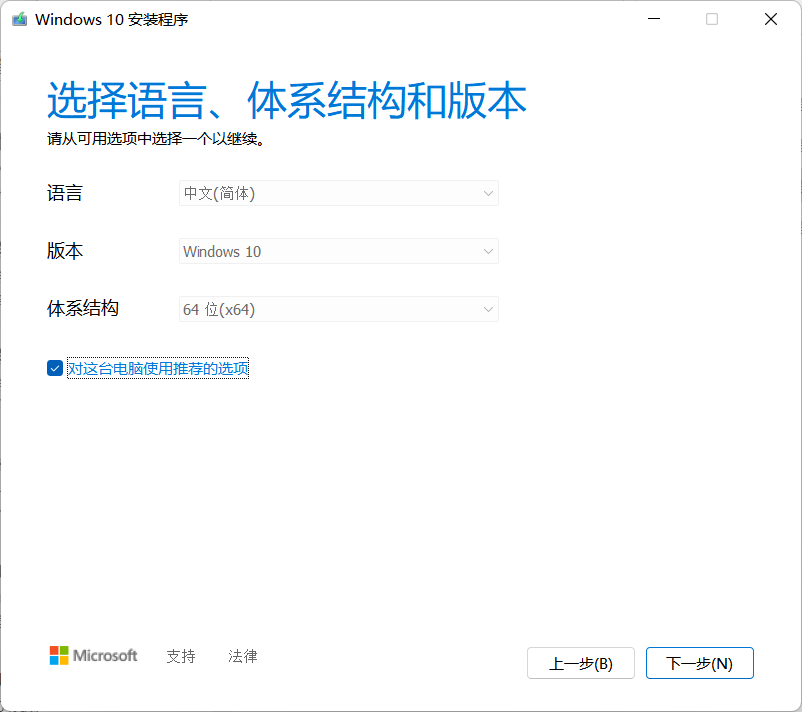This screenshot has height=712, width=802.
Task: Click the 语言 field label
Action: point(64,193)
